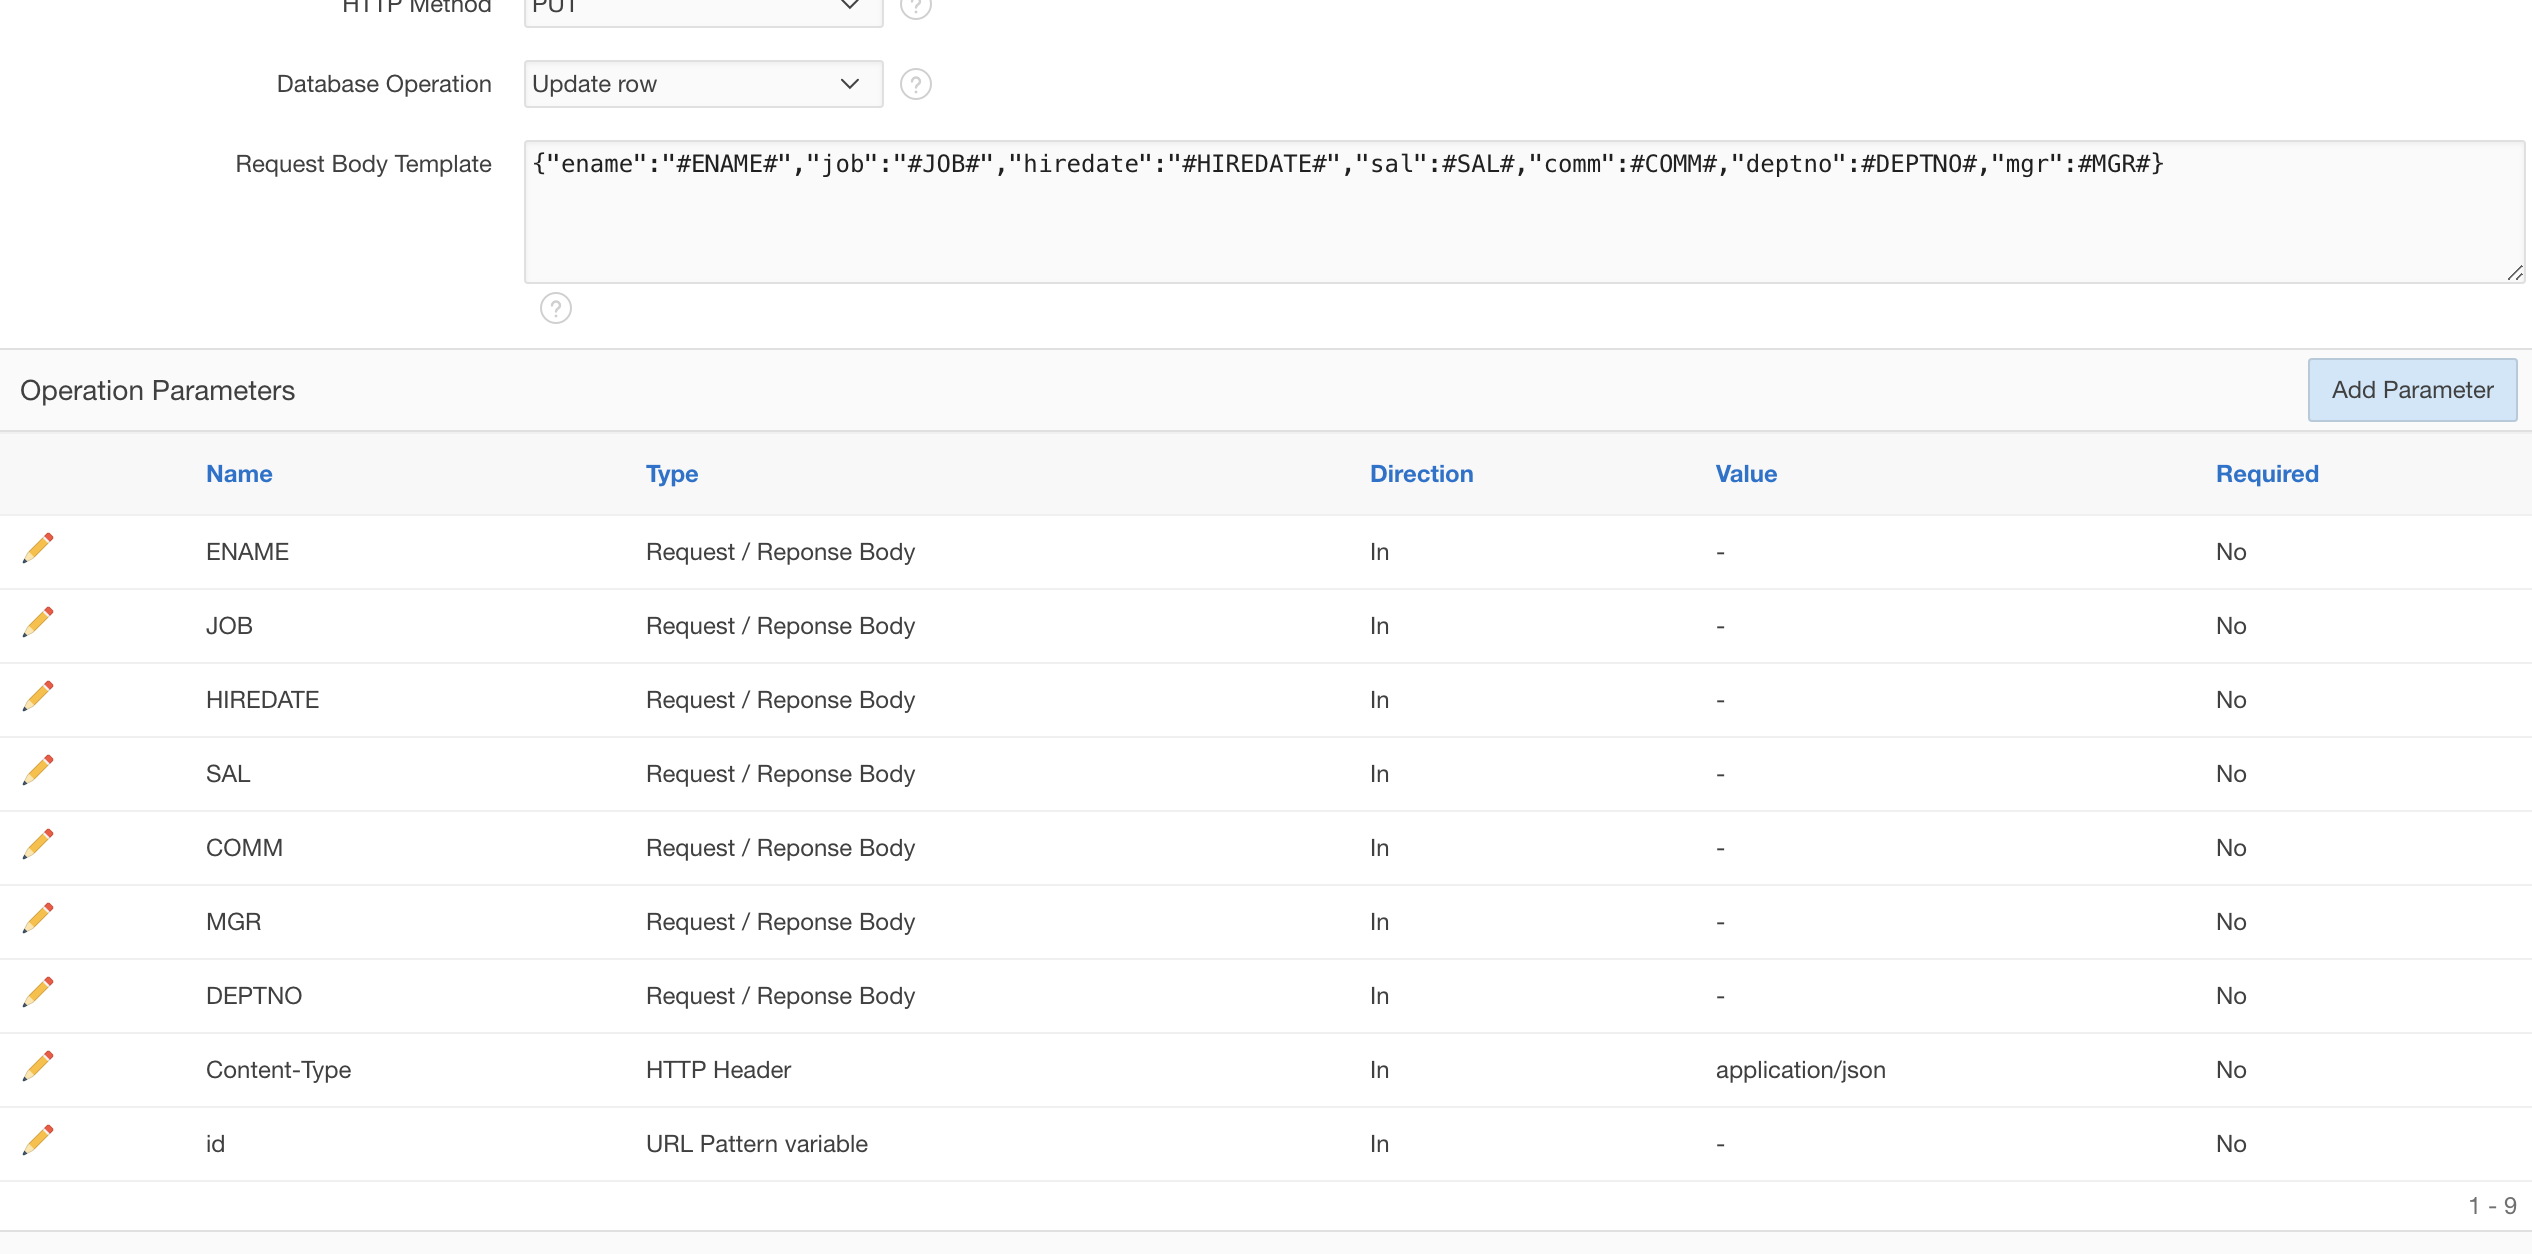Open help for Request Body Template
The height and width of the screenshot is (1254, 2532).
coord(555,308)
